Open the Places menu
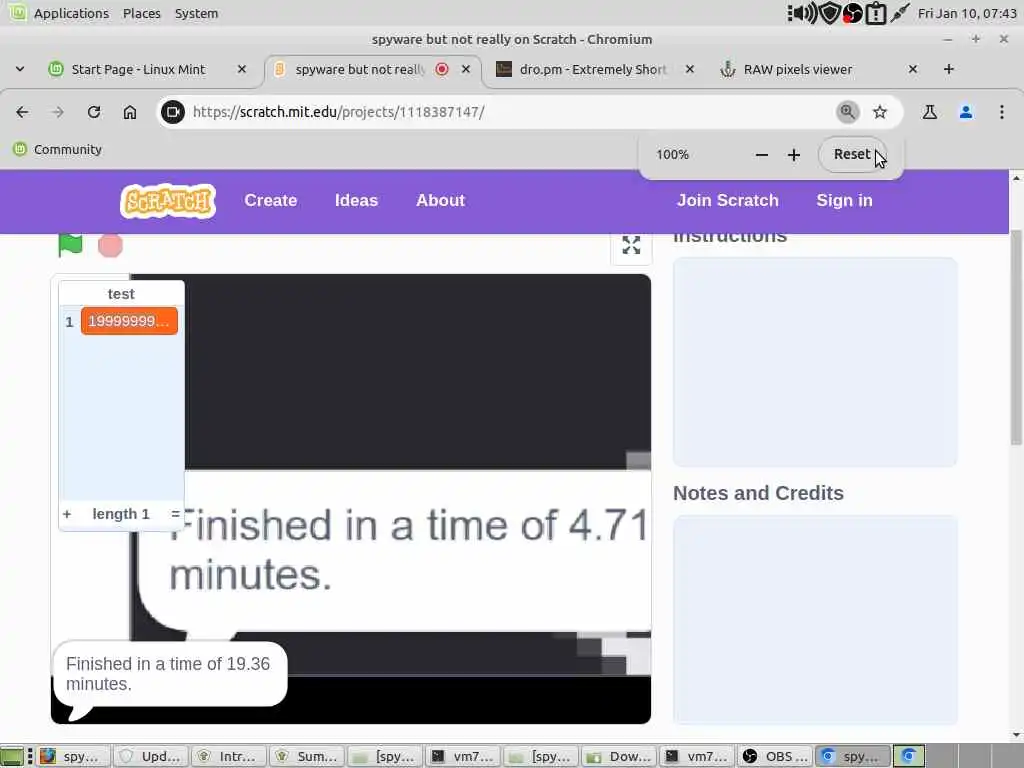Image resolution: width=1024 pixels, height=768 pixels. [142, 13]
